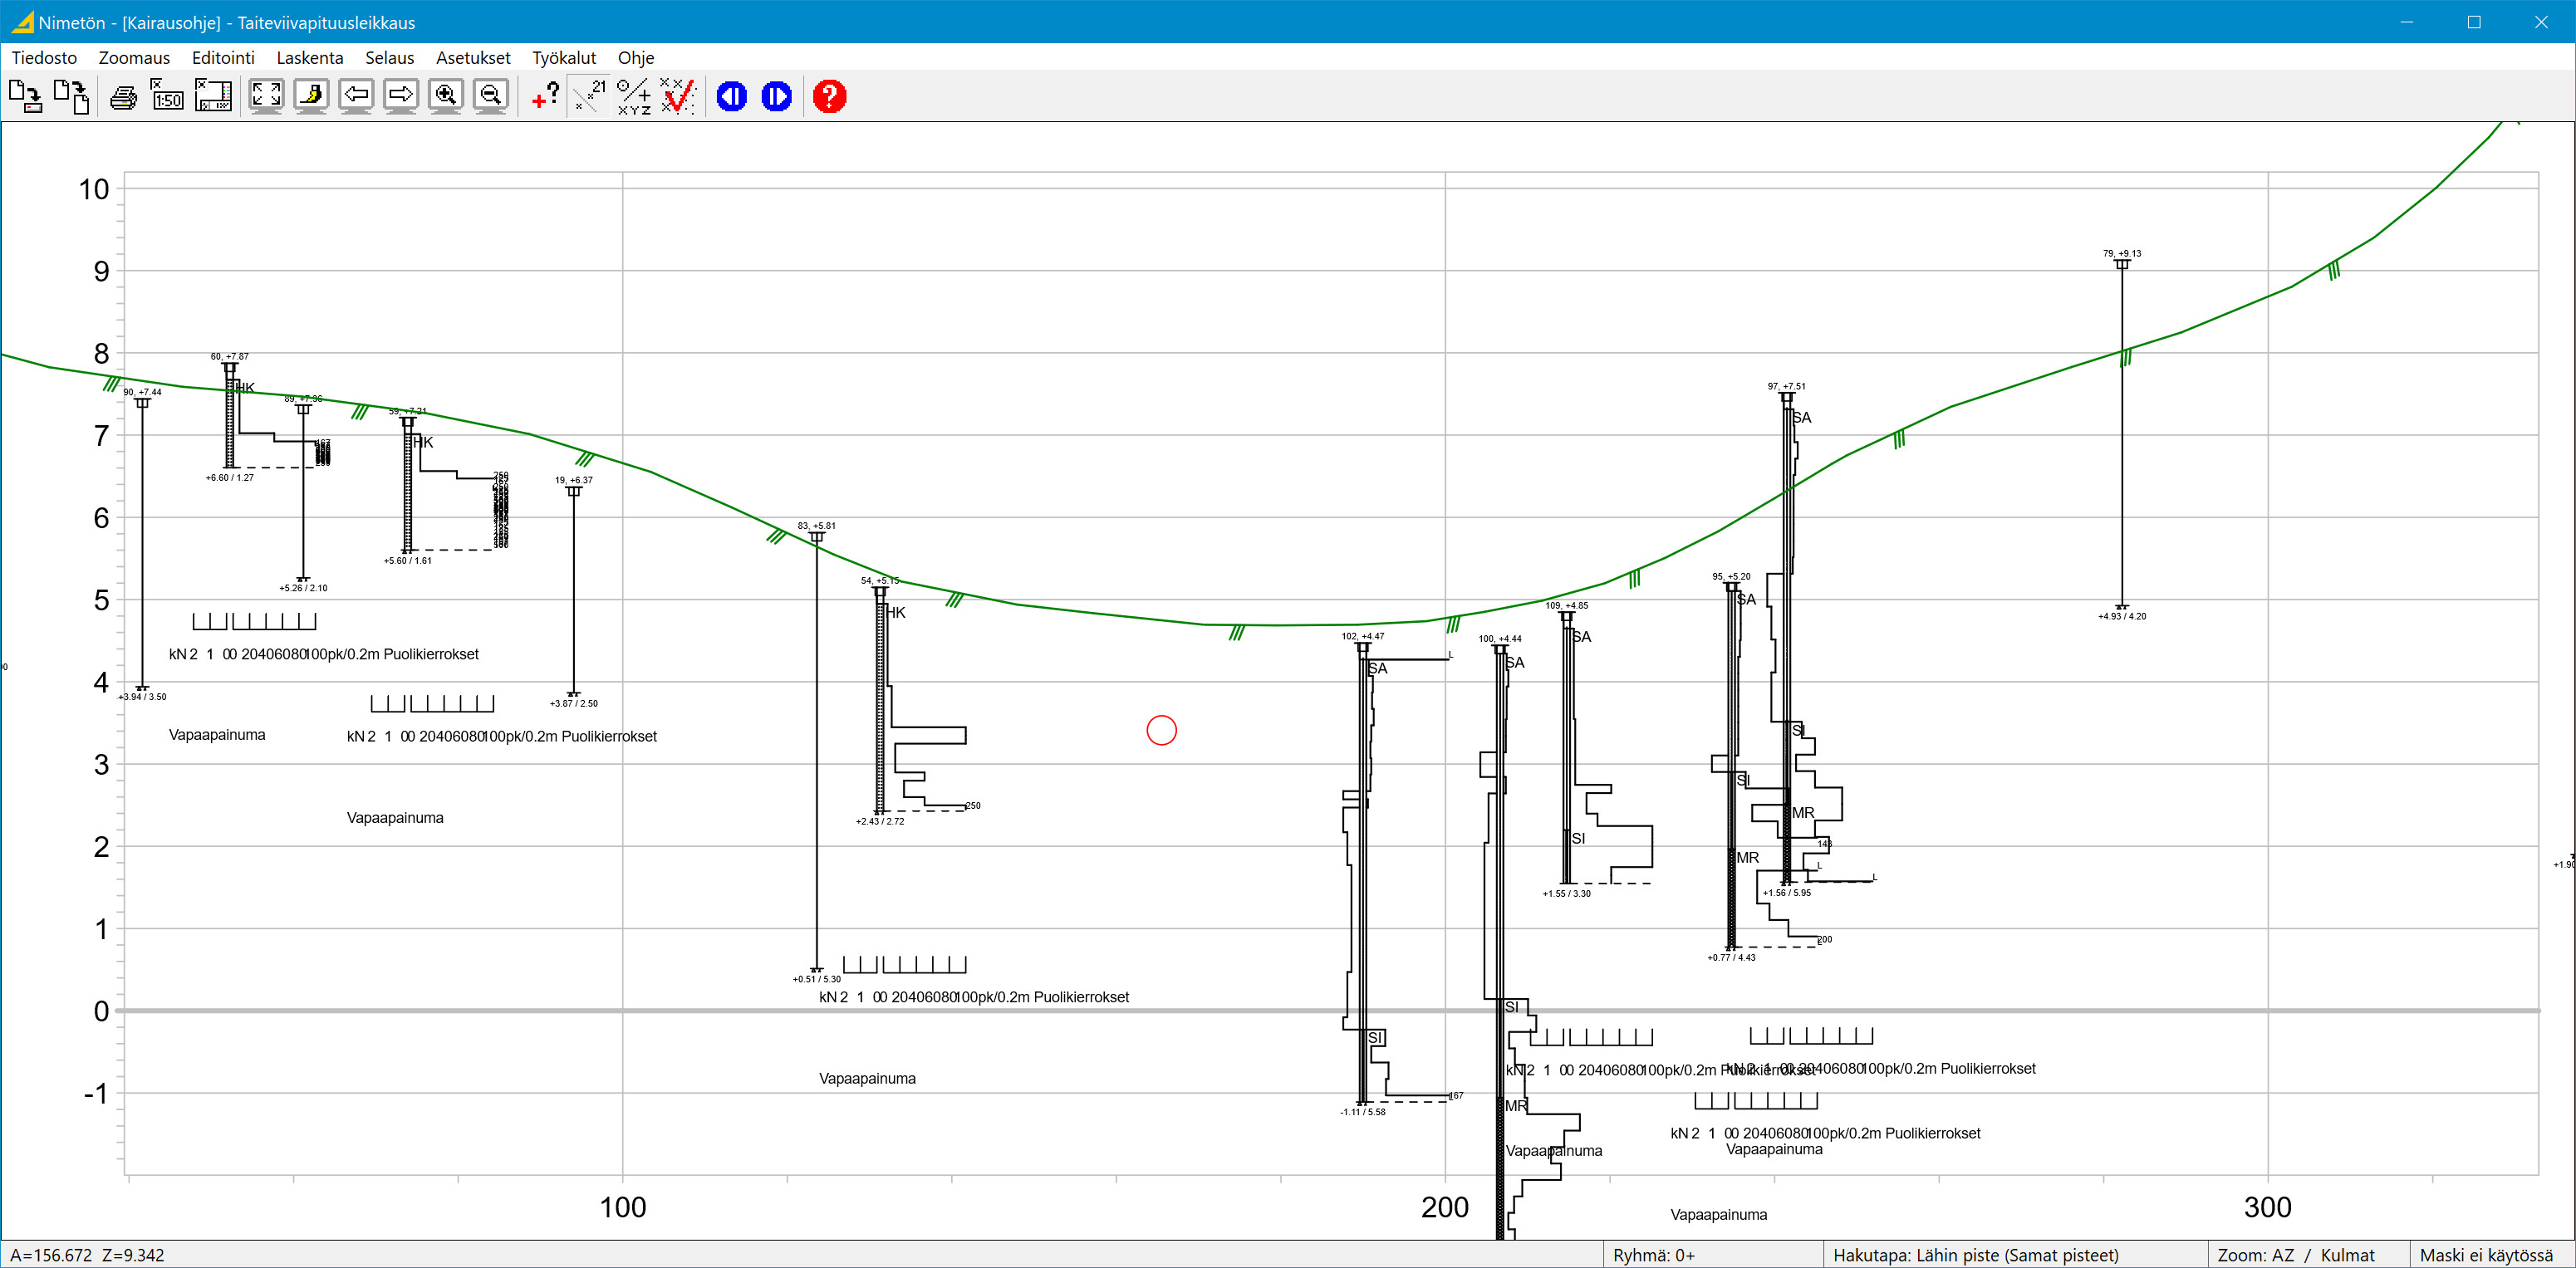2576x1268 pixels.
Task: Open the Tiedosto menu
Action: [44, 58]
